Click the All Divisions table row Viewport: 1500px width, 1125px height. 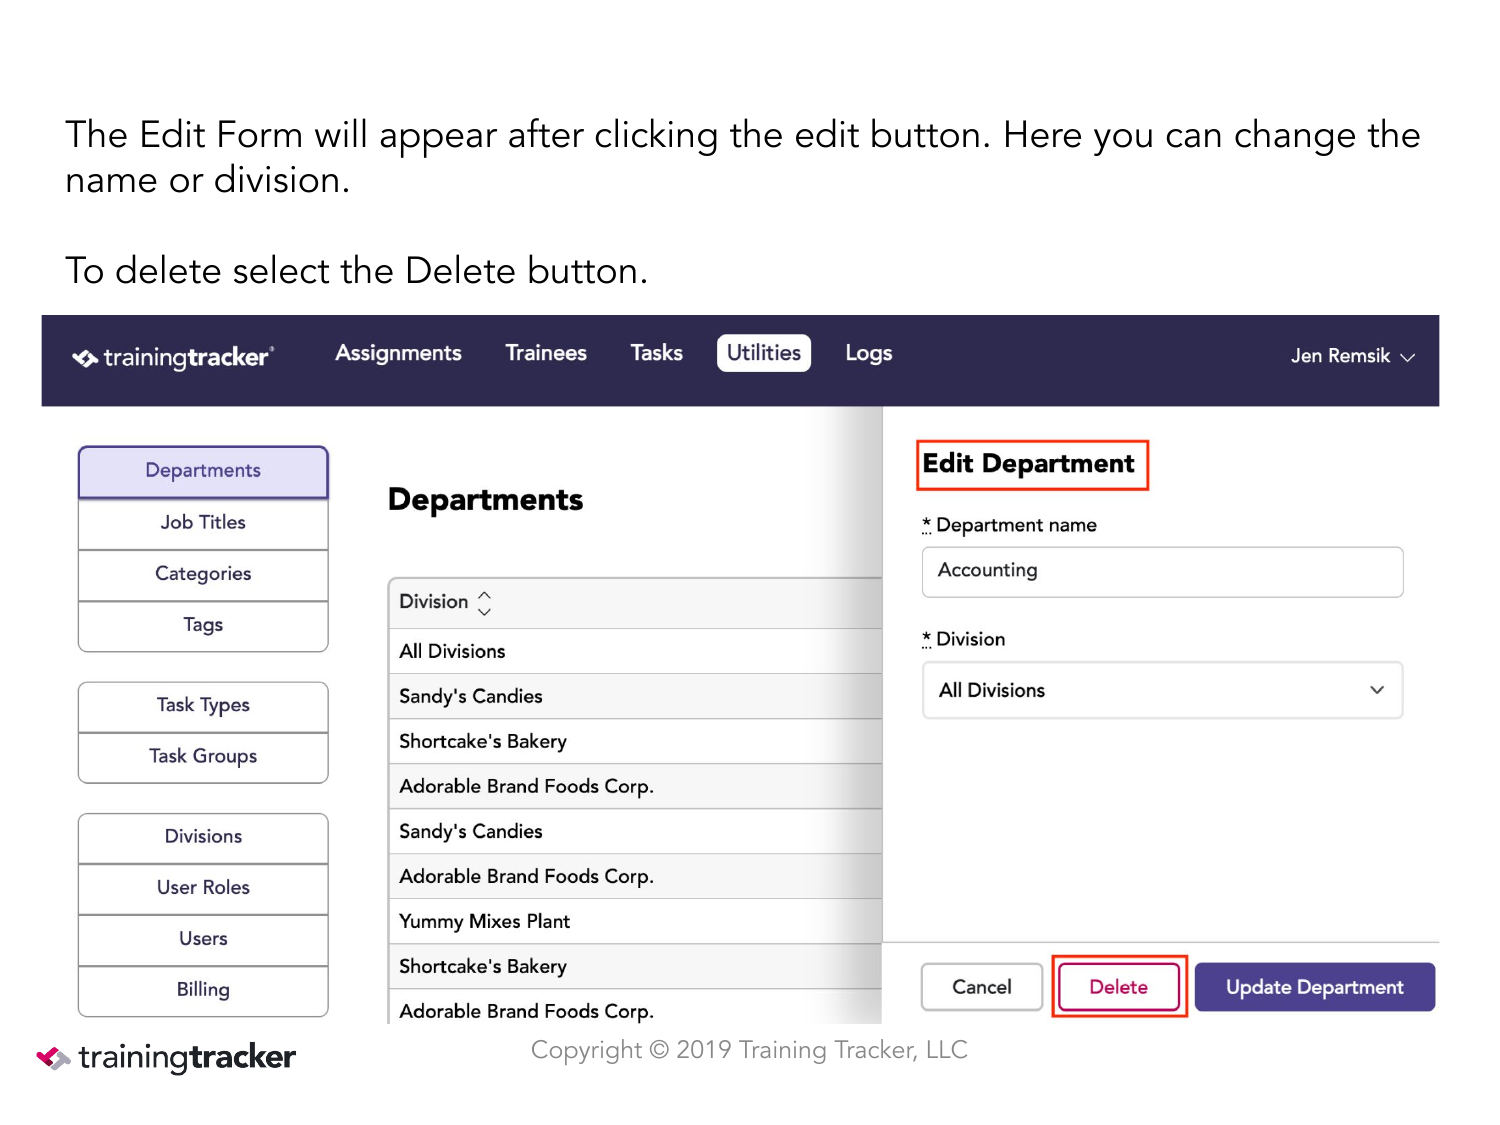click(x=635, y=651)
